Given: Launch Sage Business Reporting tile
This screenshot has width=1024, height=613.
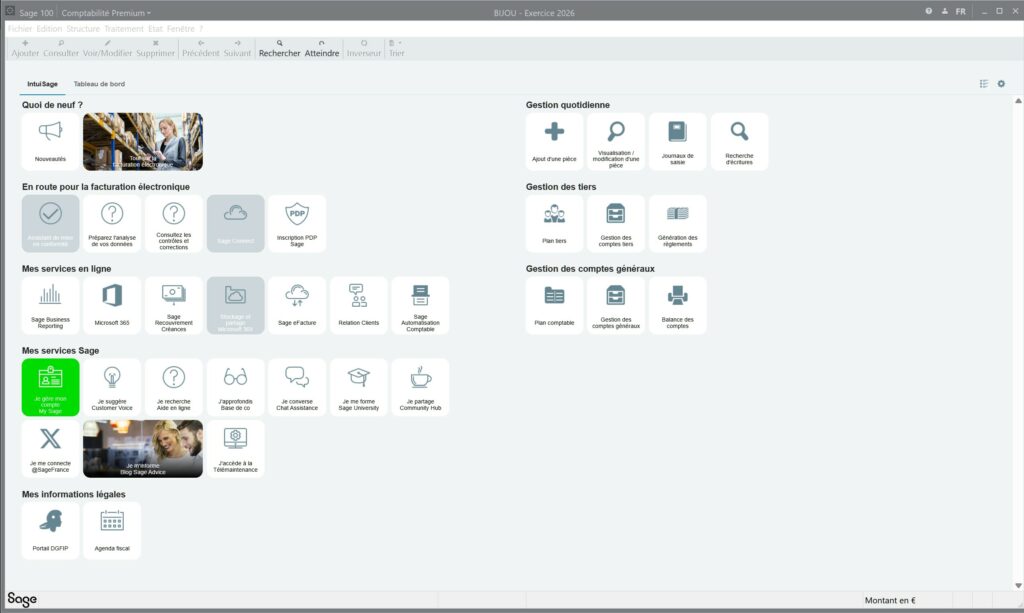Looking at the screenshot, I should coord(50,306).
